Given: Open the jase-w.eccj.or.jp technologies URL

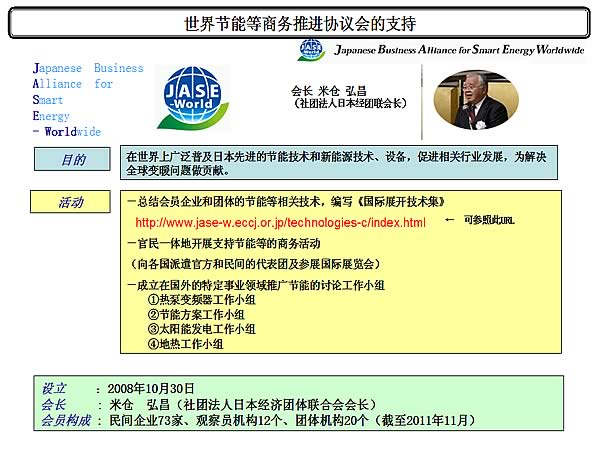Looking at the screenshot, I should 280,223.
